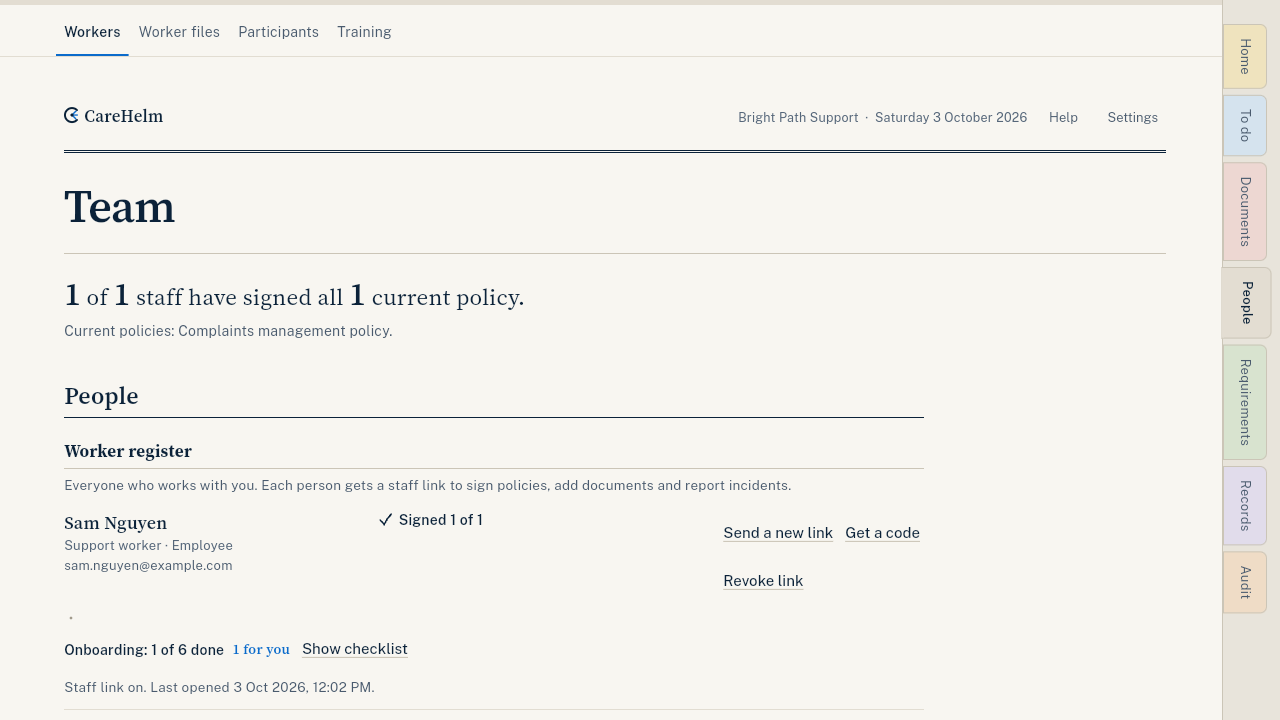The width and height of the screenshot is (1280, 720).
Task: Open the Audit side tab
Action: click(1245, 583)
